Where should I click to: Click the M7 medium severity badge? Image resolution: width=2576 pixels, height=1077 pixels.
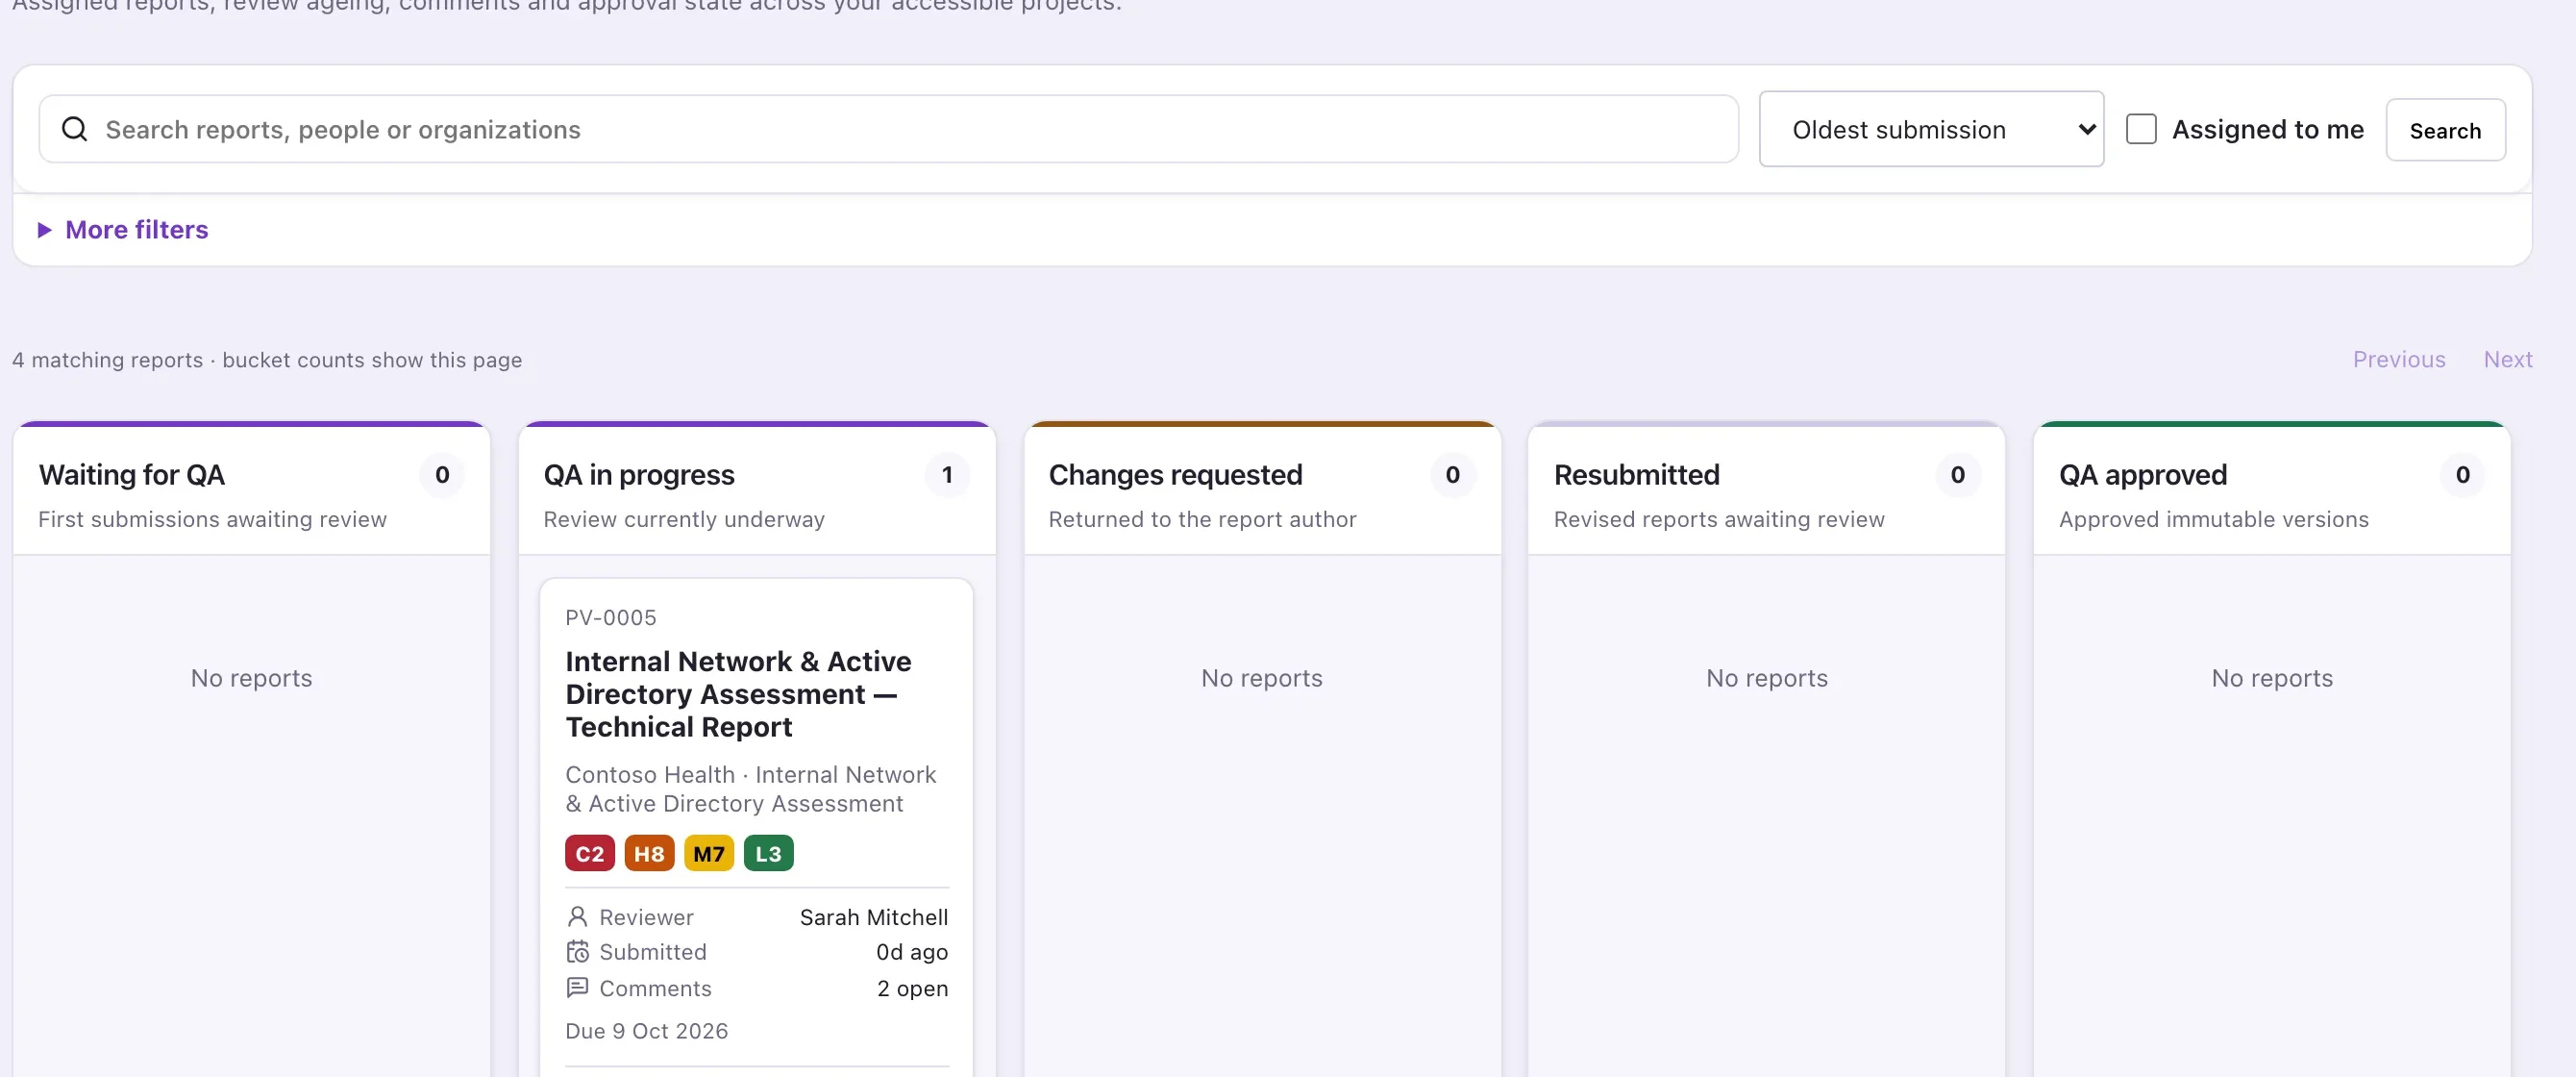coord(709,853)
